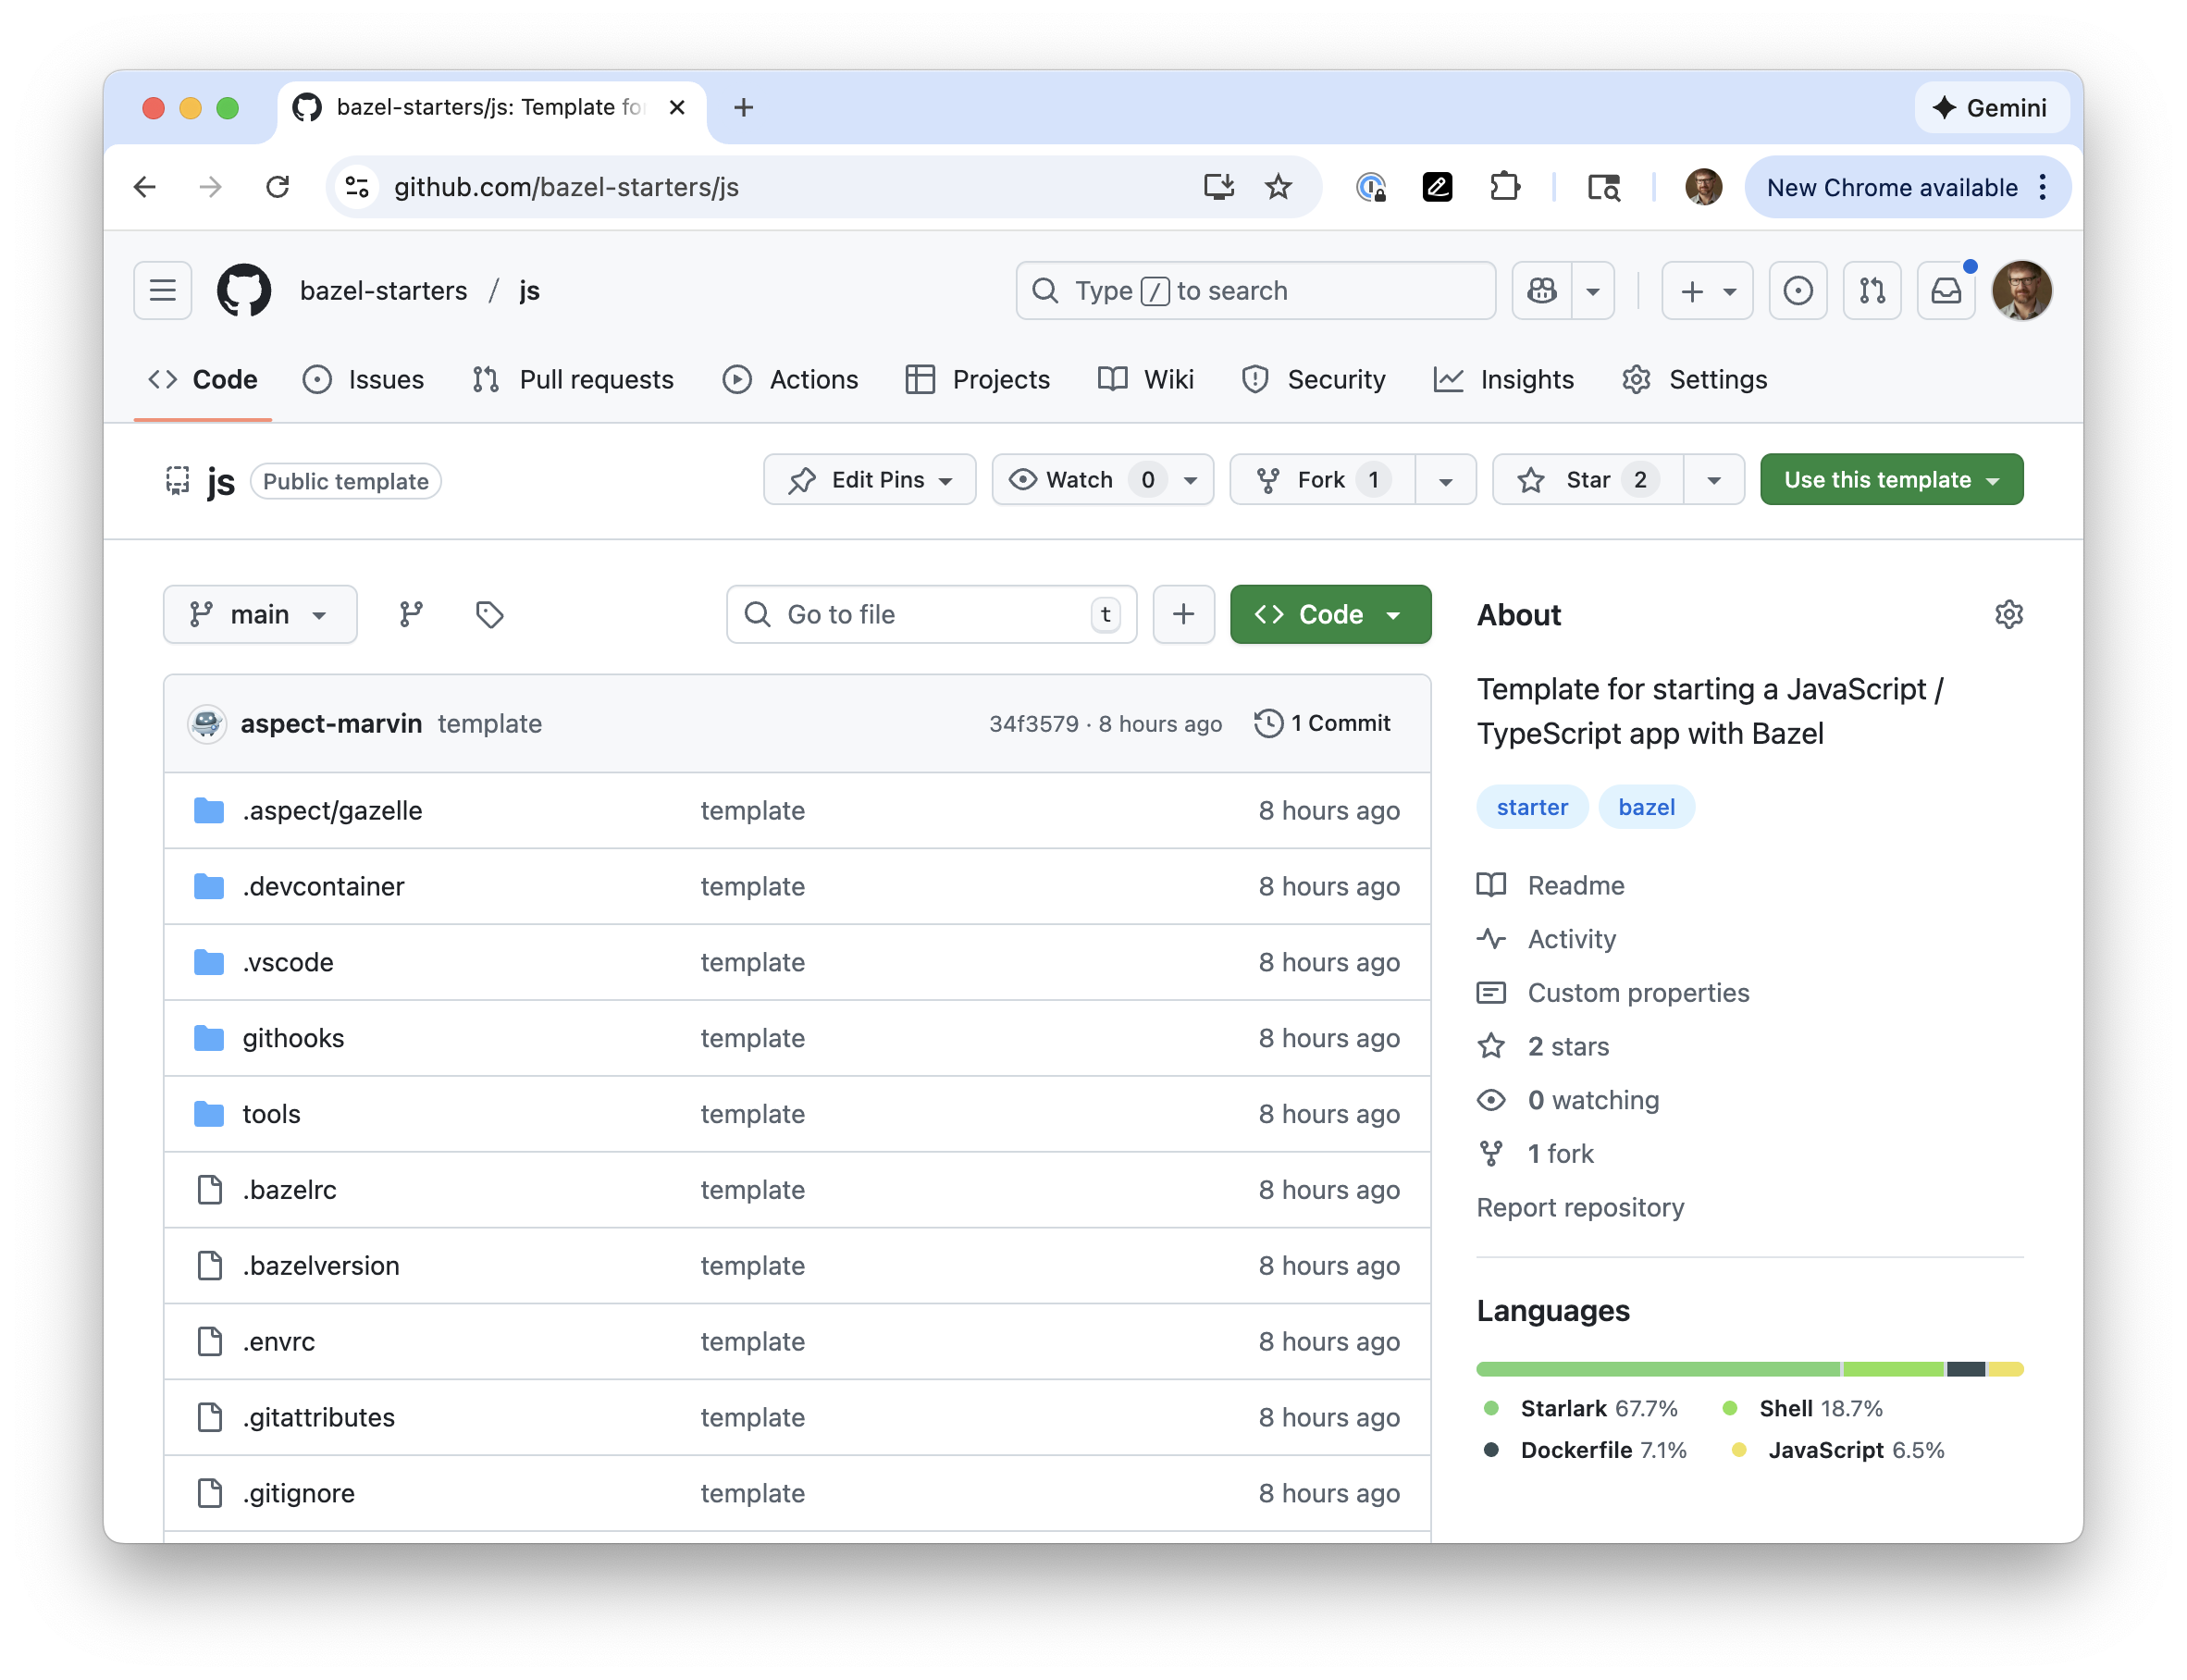Bookmark this page with the star icon
This screenshot has height=1680, width=2187.
point(1278,187)
